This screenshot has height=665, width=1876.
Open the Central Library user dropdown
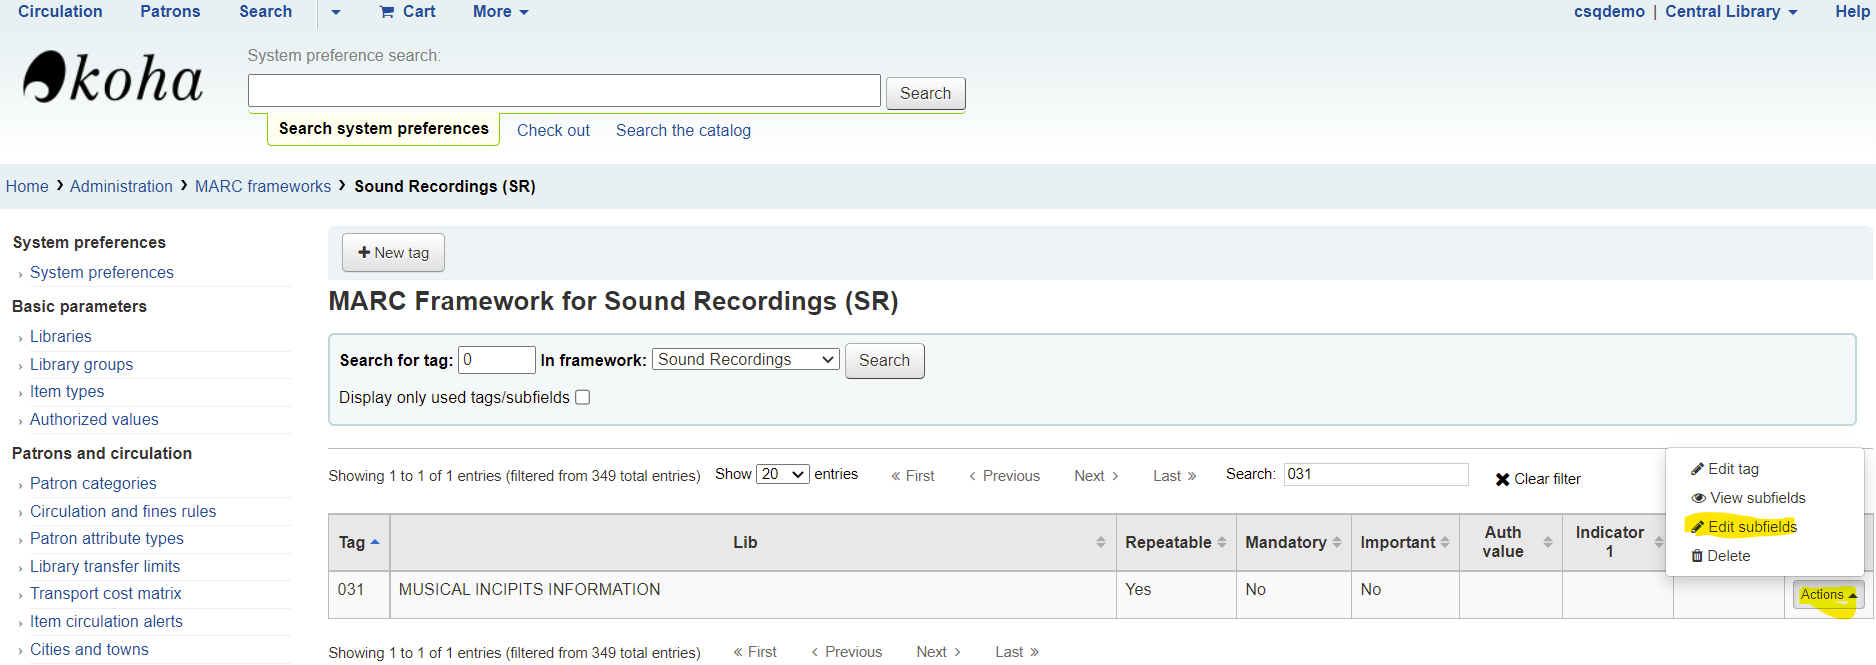[1731, 11]
